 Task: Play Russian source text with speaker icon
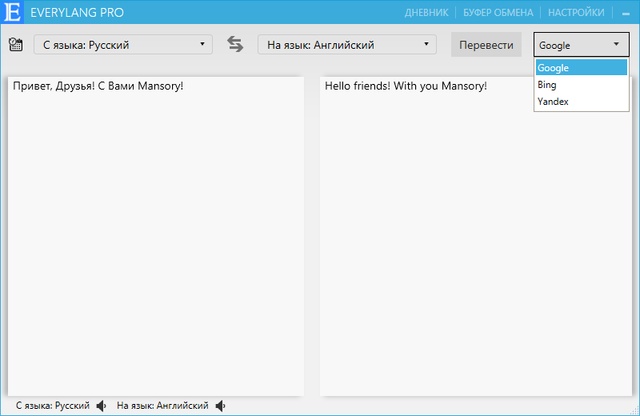[x=101, y=406]
